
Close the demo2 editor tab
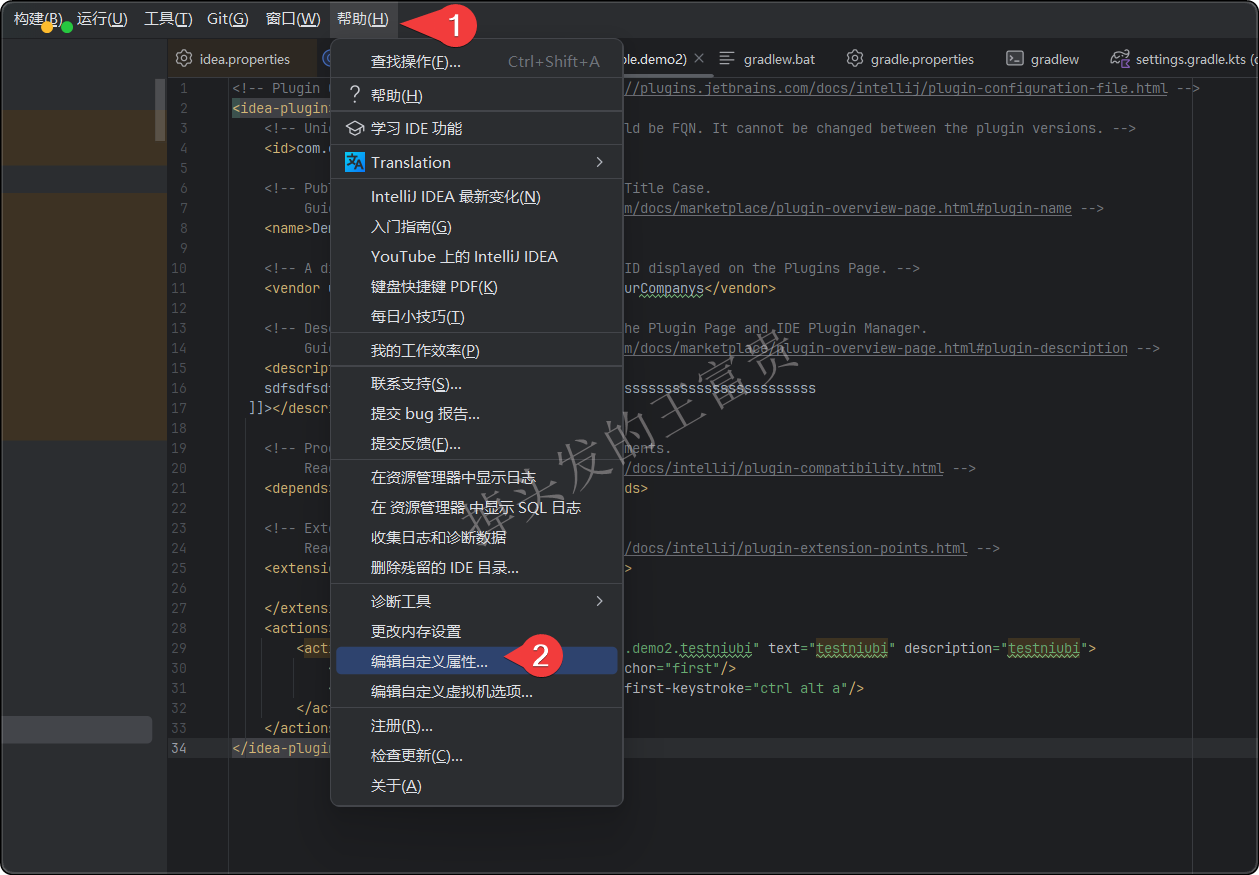pos(699,59)
